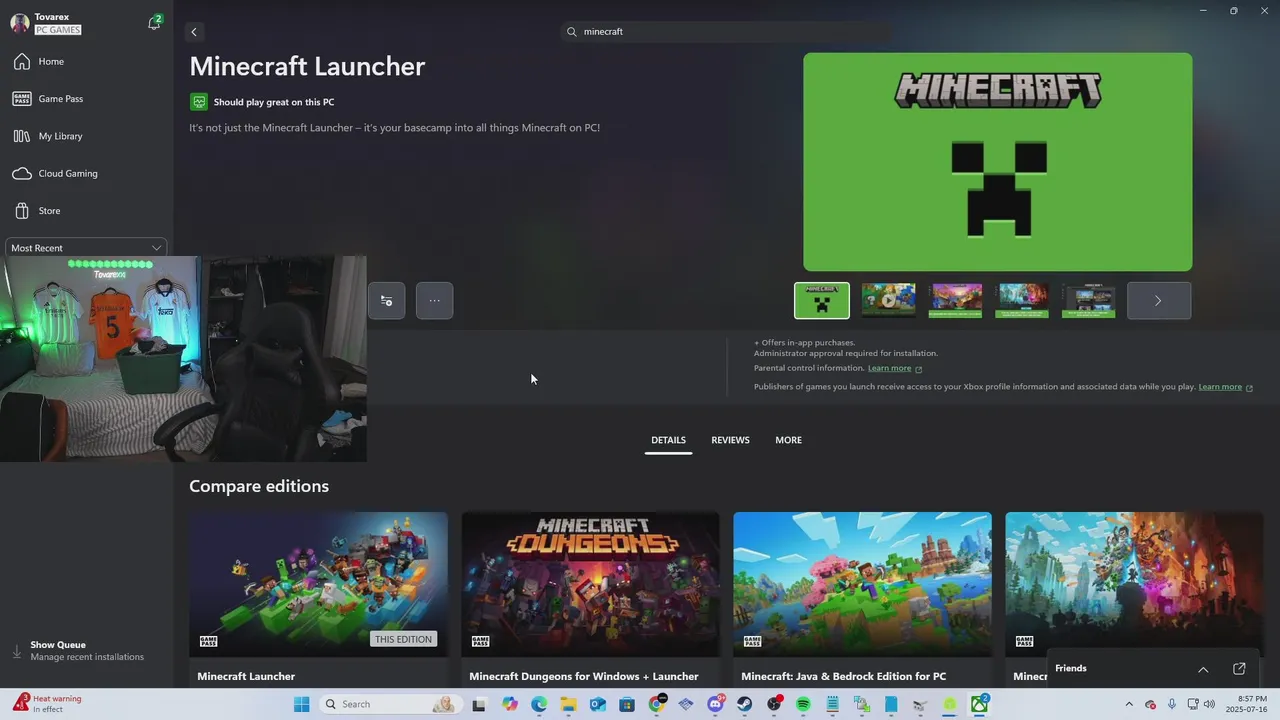Open Microsoft Store from the taskbar
This screenshot has height=720, width=1280.
627,704
